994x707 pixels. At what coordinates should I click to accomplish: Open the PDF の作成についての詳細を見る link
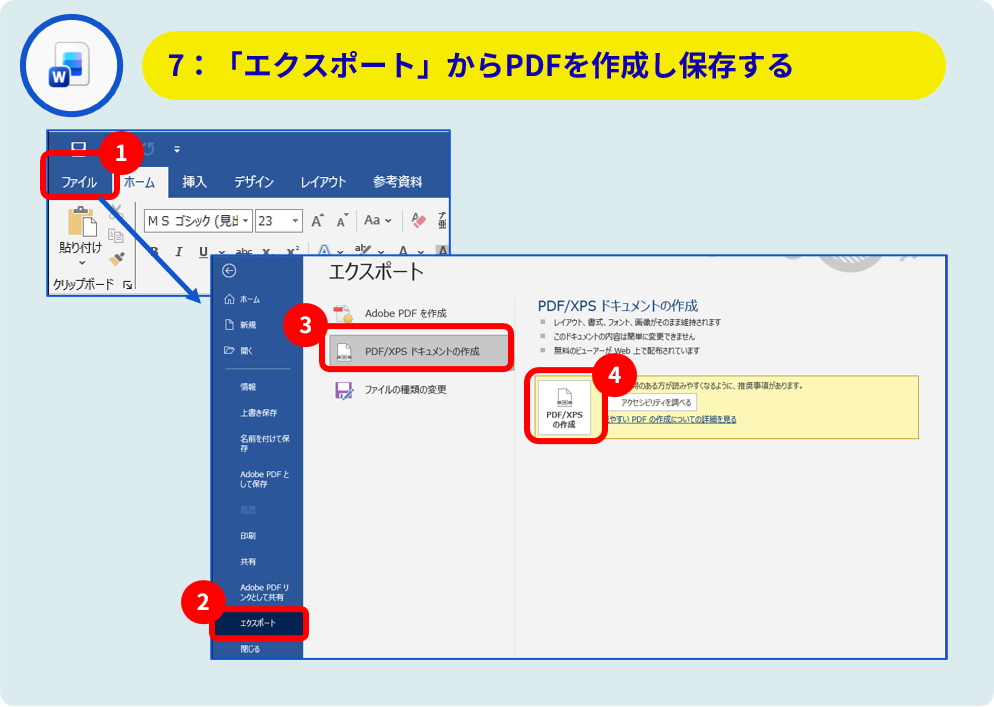point(672,420)
